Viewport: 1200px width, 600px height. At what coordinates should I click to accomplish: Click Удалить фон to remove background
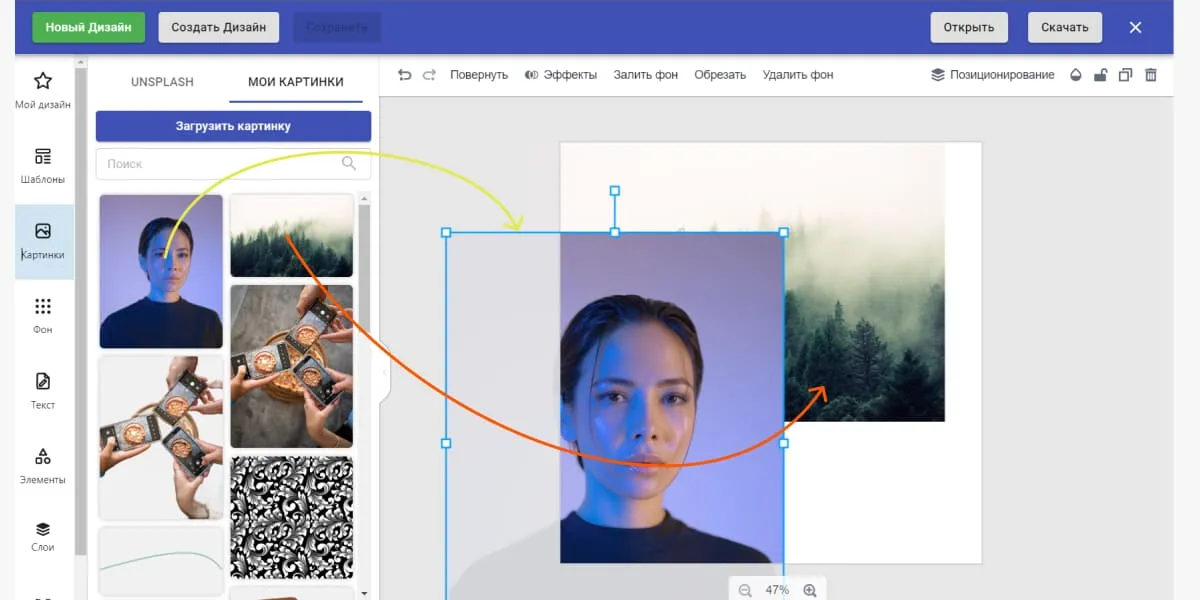click(798, 75)
